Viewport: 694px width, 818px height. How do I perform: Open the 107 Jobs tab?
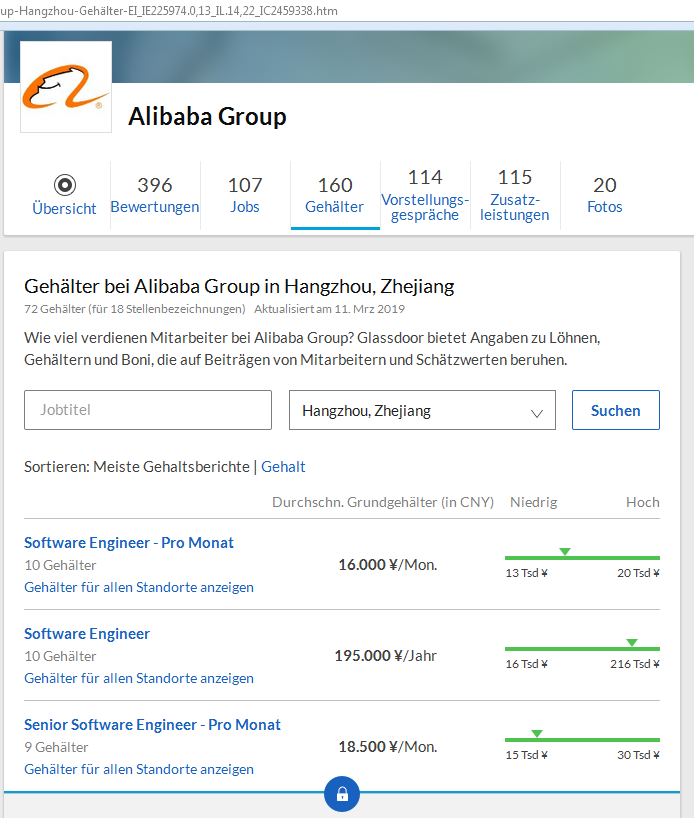pyautogui.click(x=245, y=195)
